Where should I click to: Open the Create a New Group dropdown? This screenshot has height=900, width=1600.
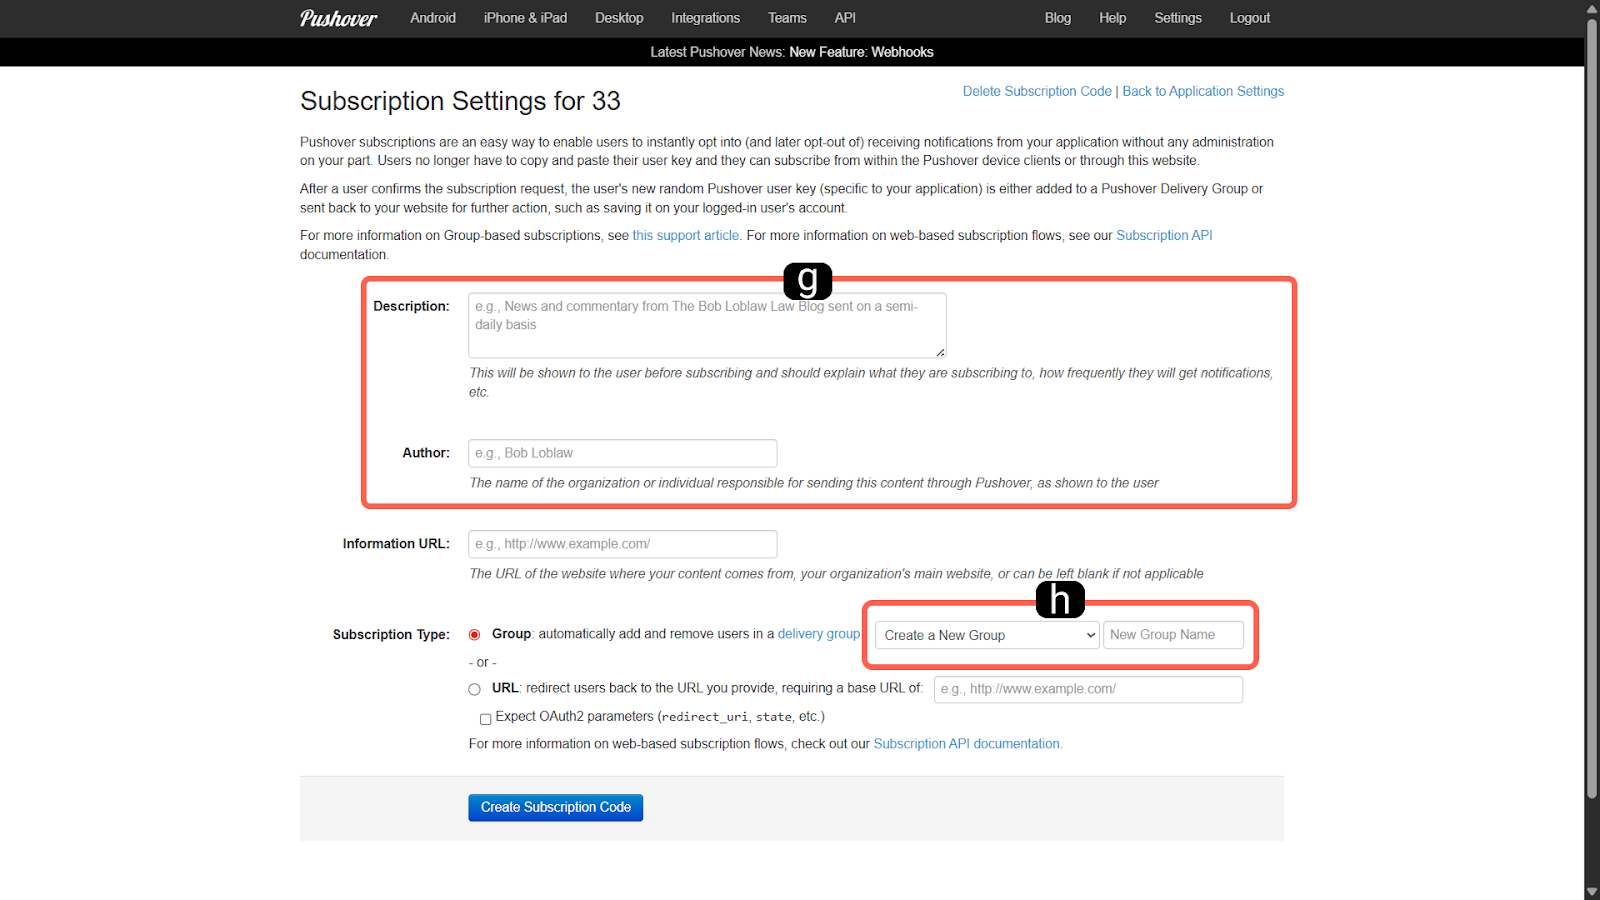click(x=987, y=635)
